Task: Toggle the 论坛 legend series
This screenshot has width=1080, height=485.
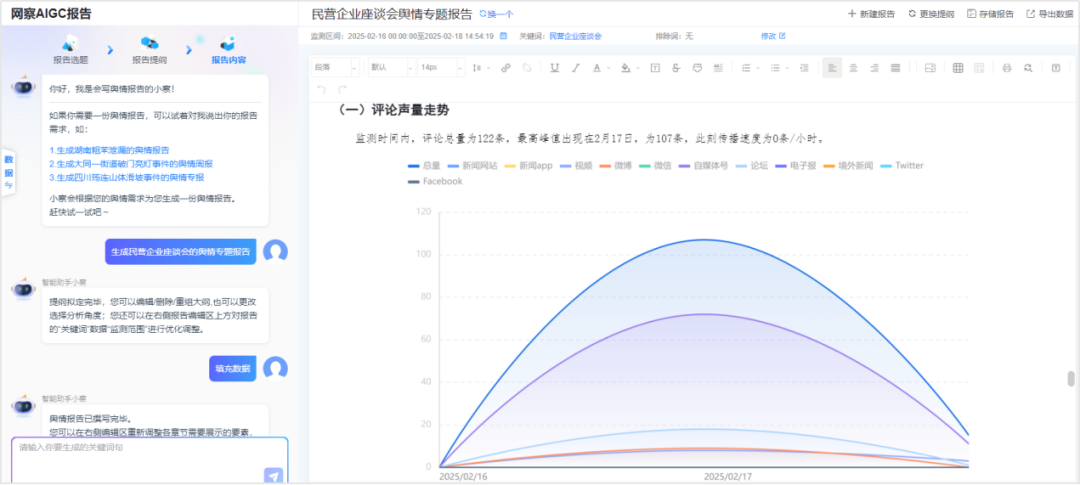Action: [x=751, y=165]
